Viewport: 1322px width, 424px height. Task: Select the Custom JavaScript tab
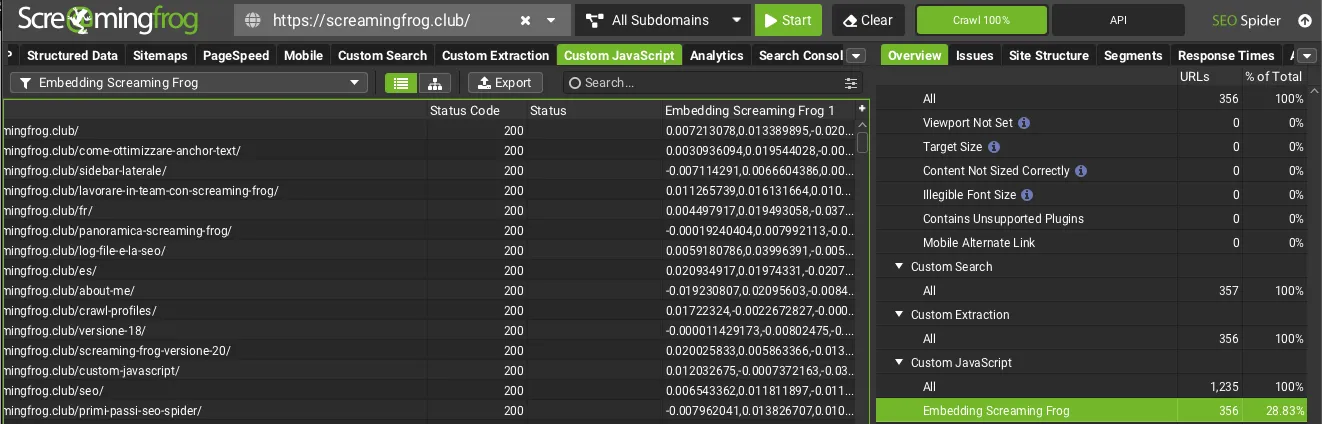tap(620, 55)
